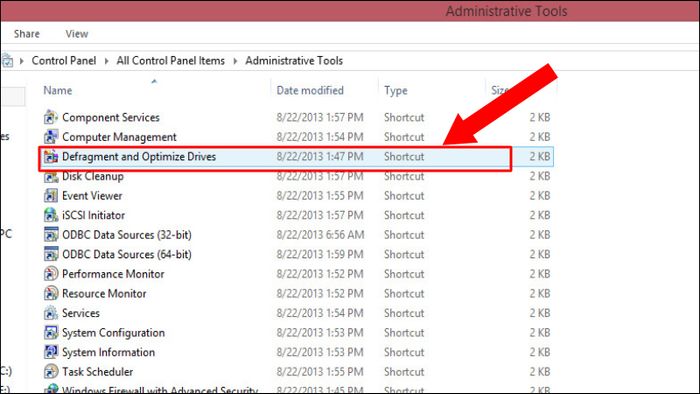Select ODBC Data Sources (32-bit) name

coord(127,235)
